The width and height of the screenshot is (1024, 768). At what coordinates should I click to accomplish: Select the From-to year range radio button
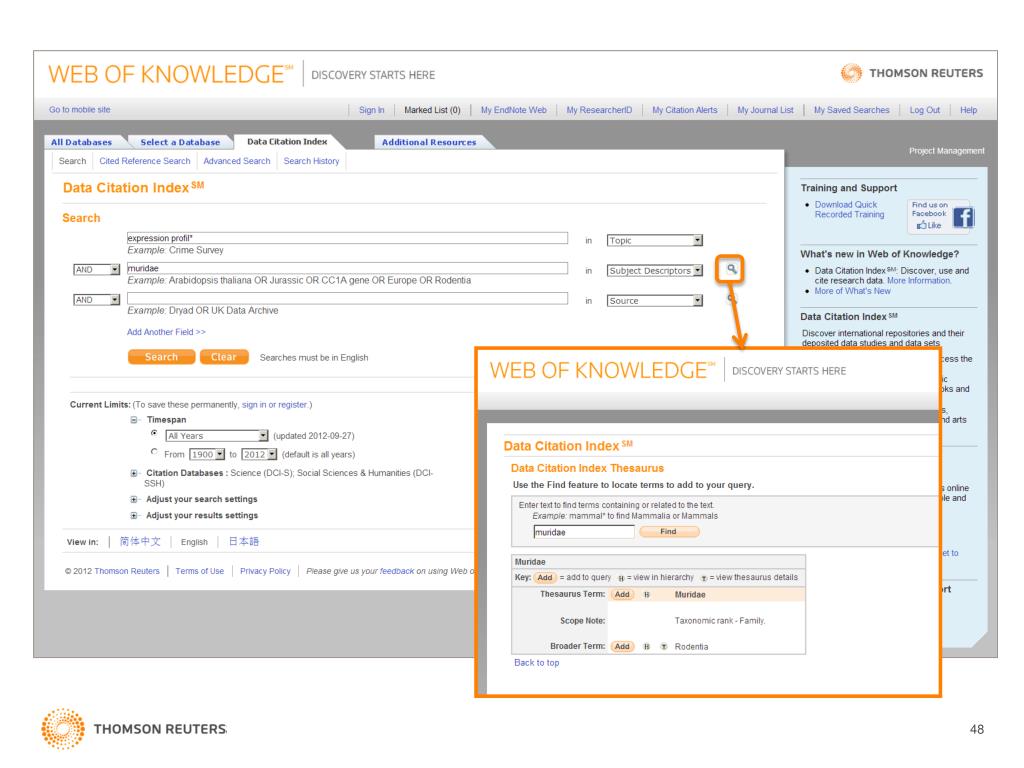tap(154, 451)
